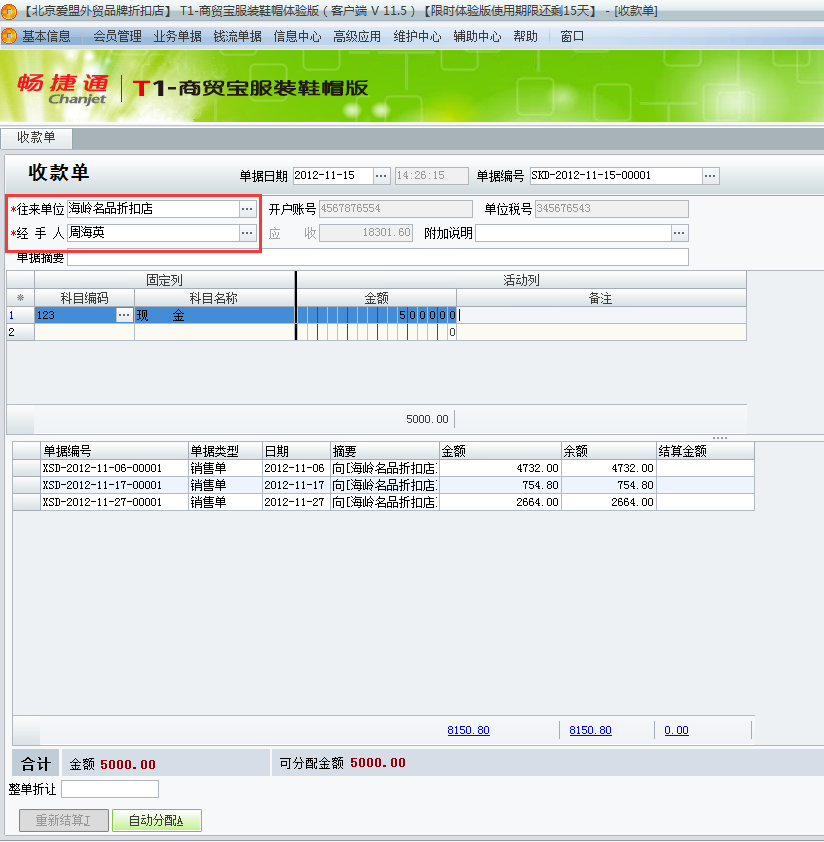Open the date picker beside 单据日期
The height and width of the screenshot is (842, 824).
pyautogui.click(x=381, y=176)
